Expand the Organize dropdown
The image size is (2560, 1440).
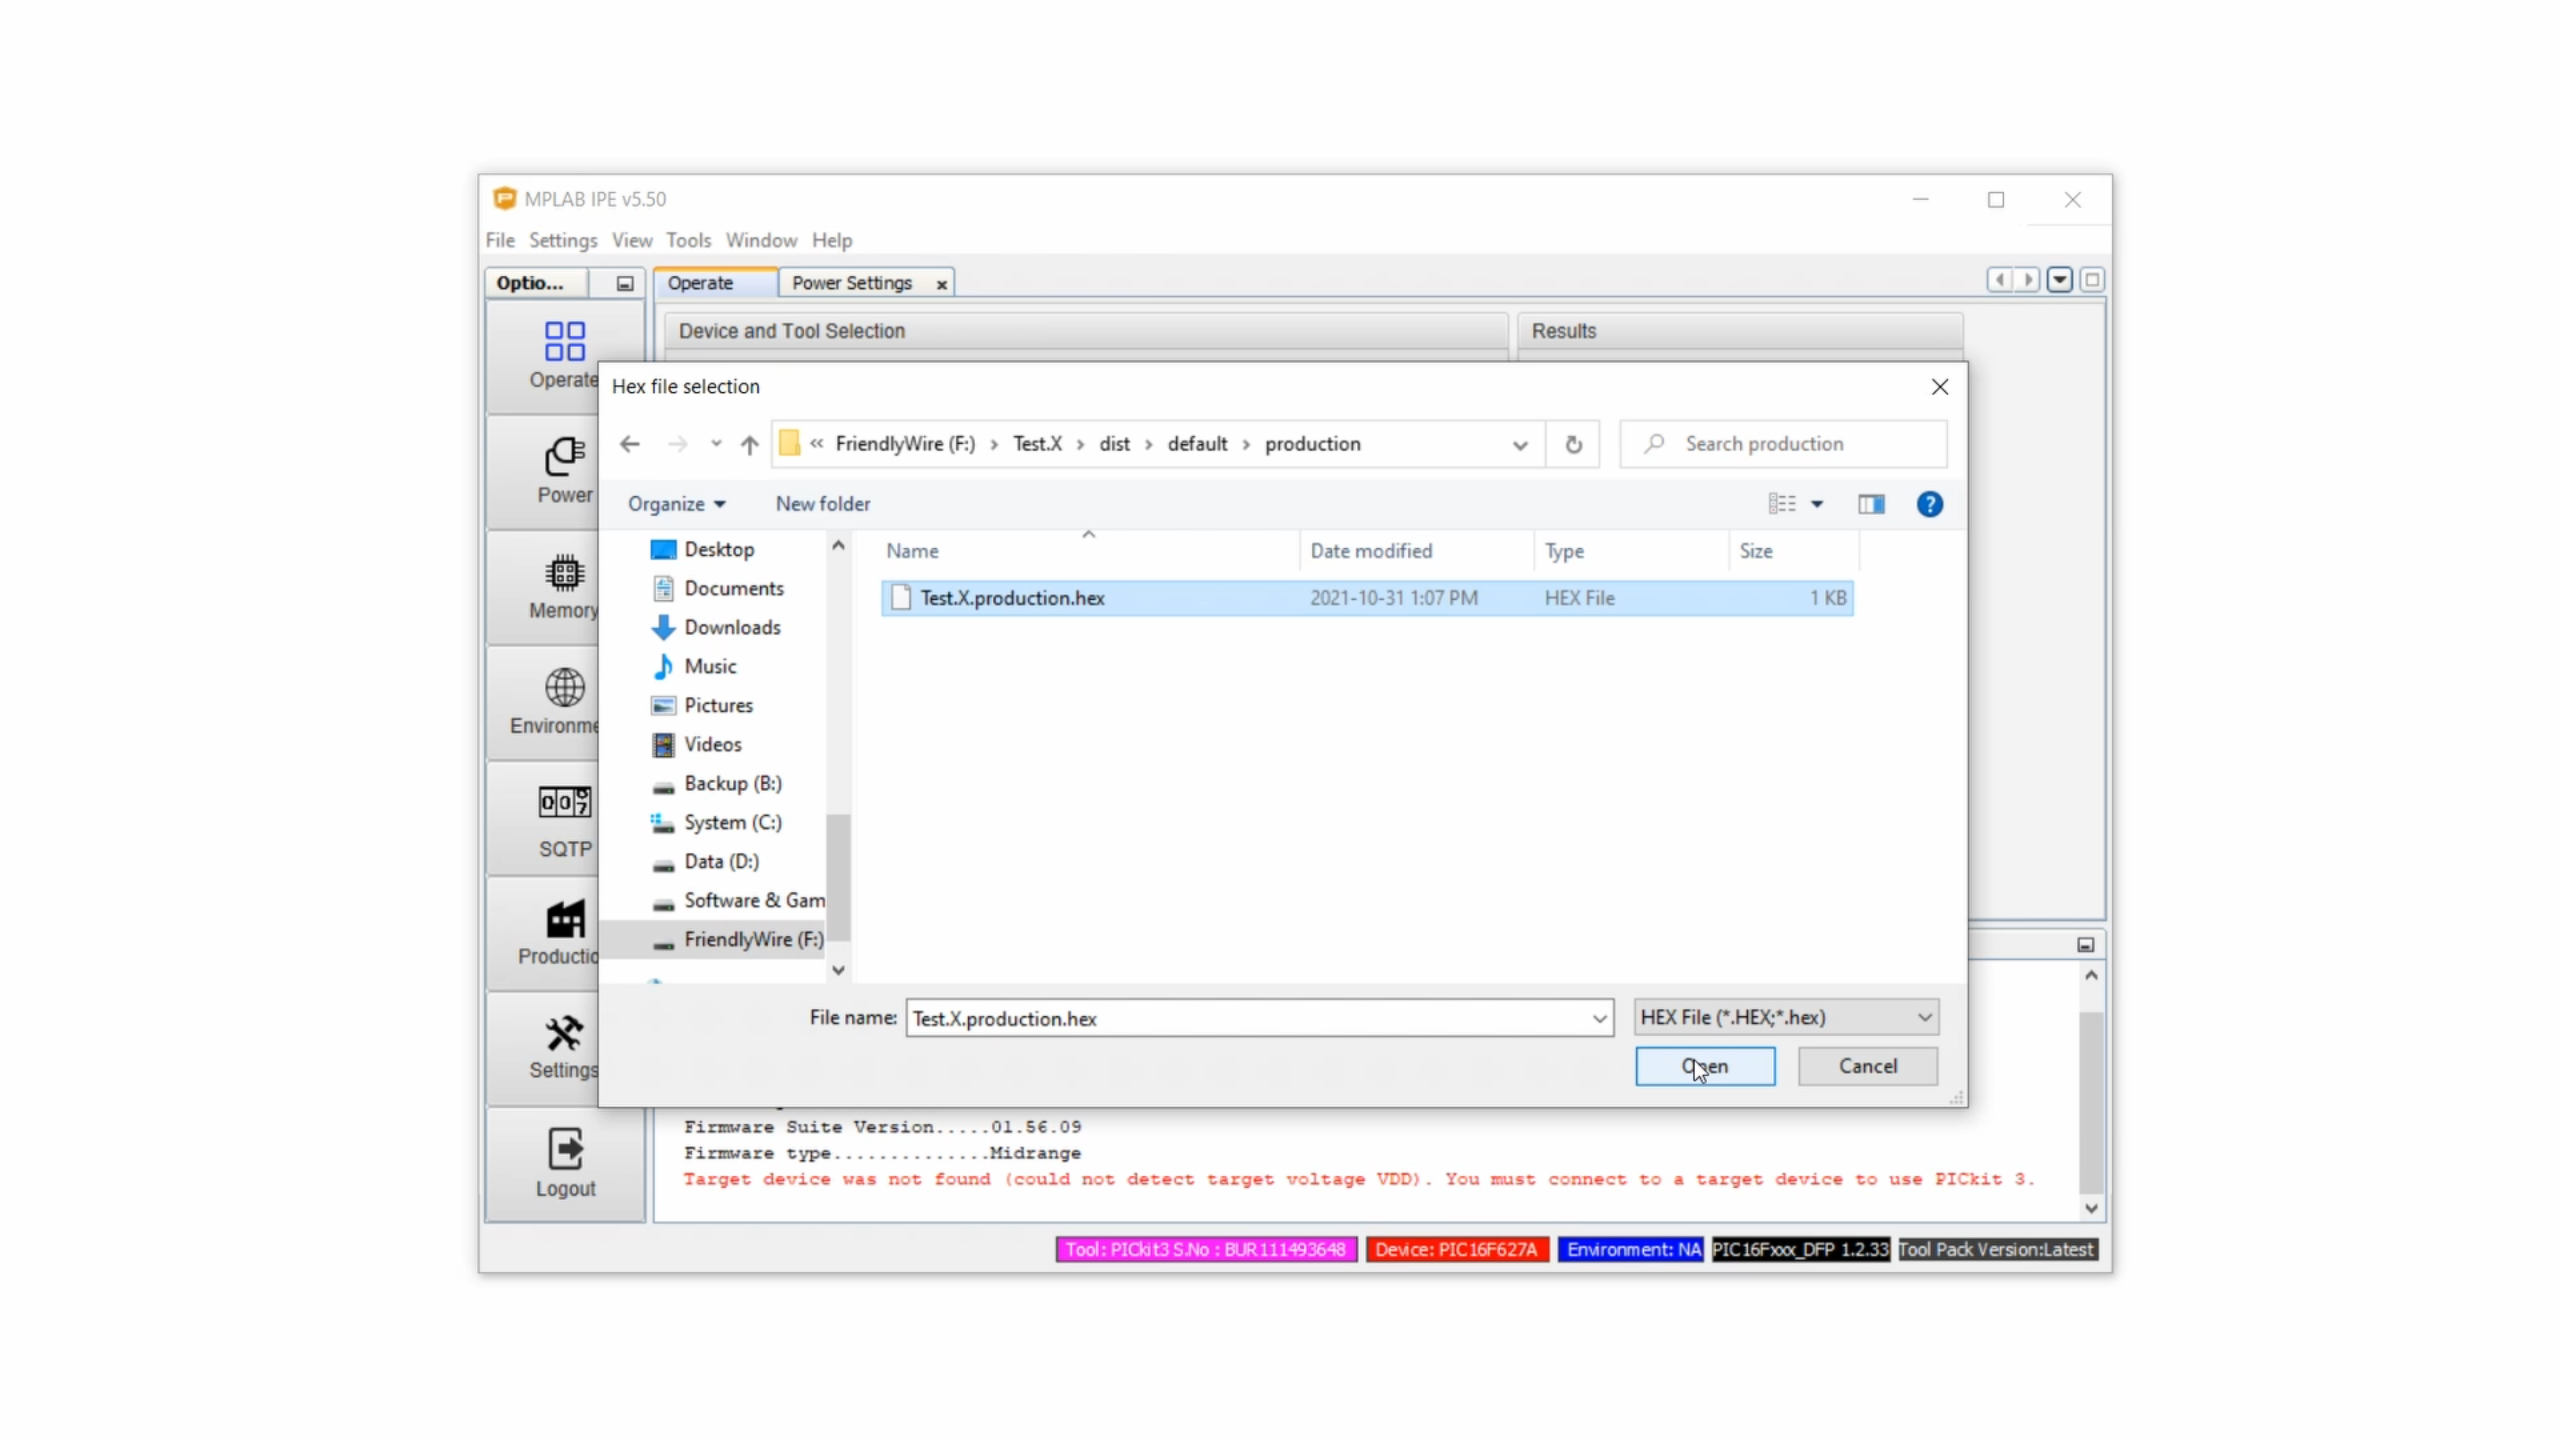(x=676, y=504)
